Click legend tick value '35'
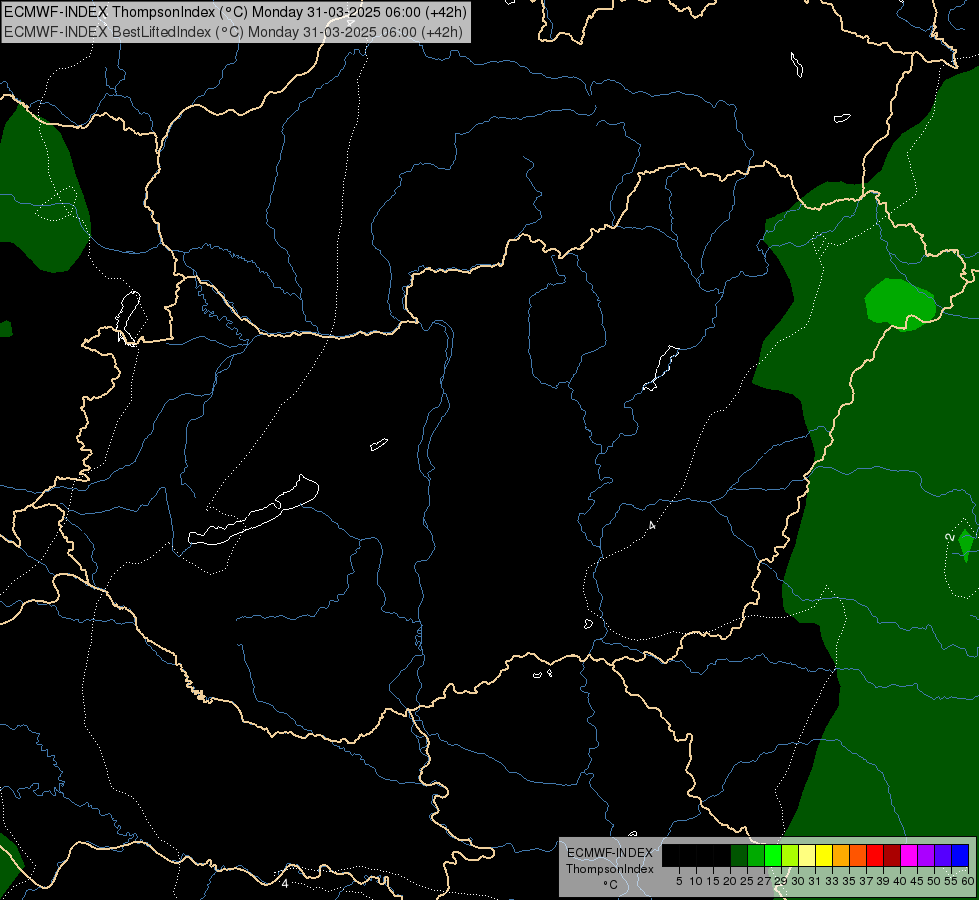 click(849, 881)
